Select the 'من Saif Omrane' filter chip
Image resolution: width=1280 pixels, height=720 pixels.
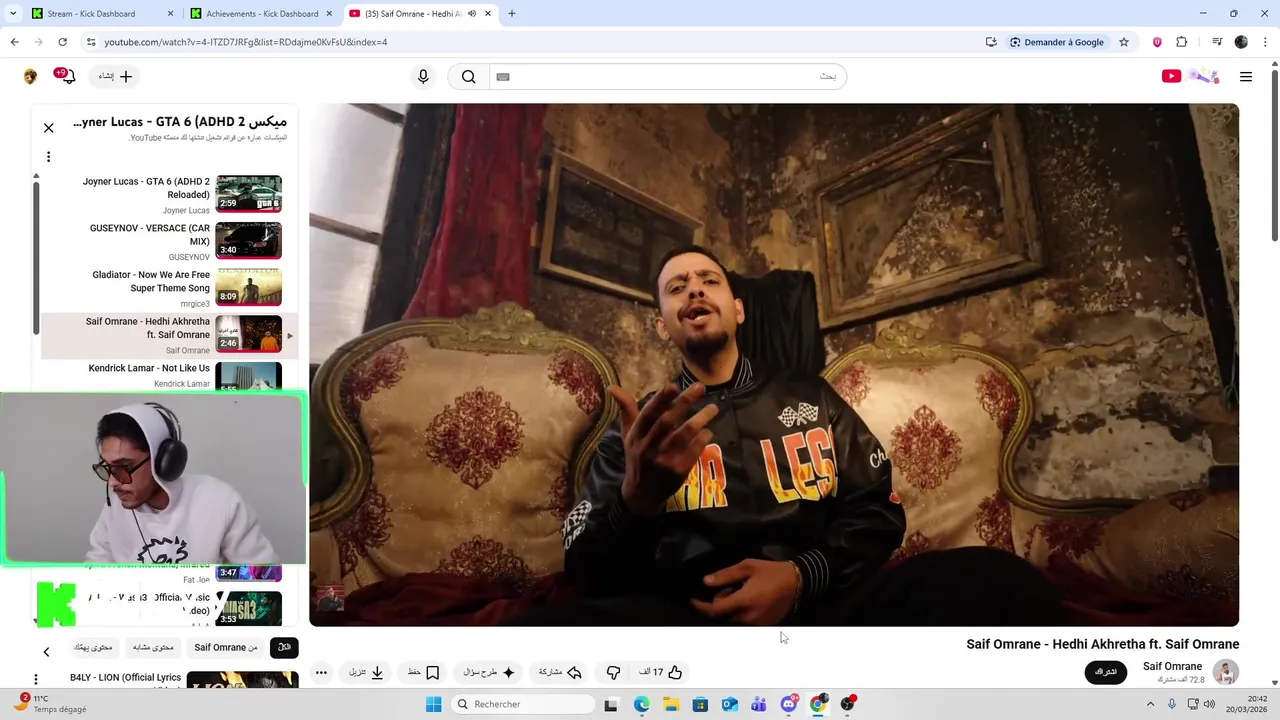[225, 648]
